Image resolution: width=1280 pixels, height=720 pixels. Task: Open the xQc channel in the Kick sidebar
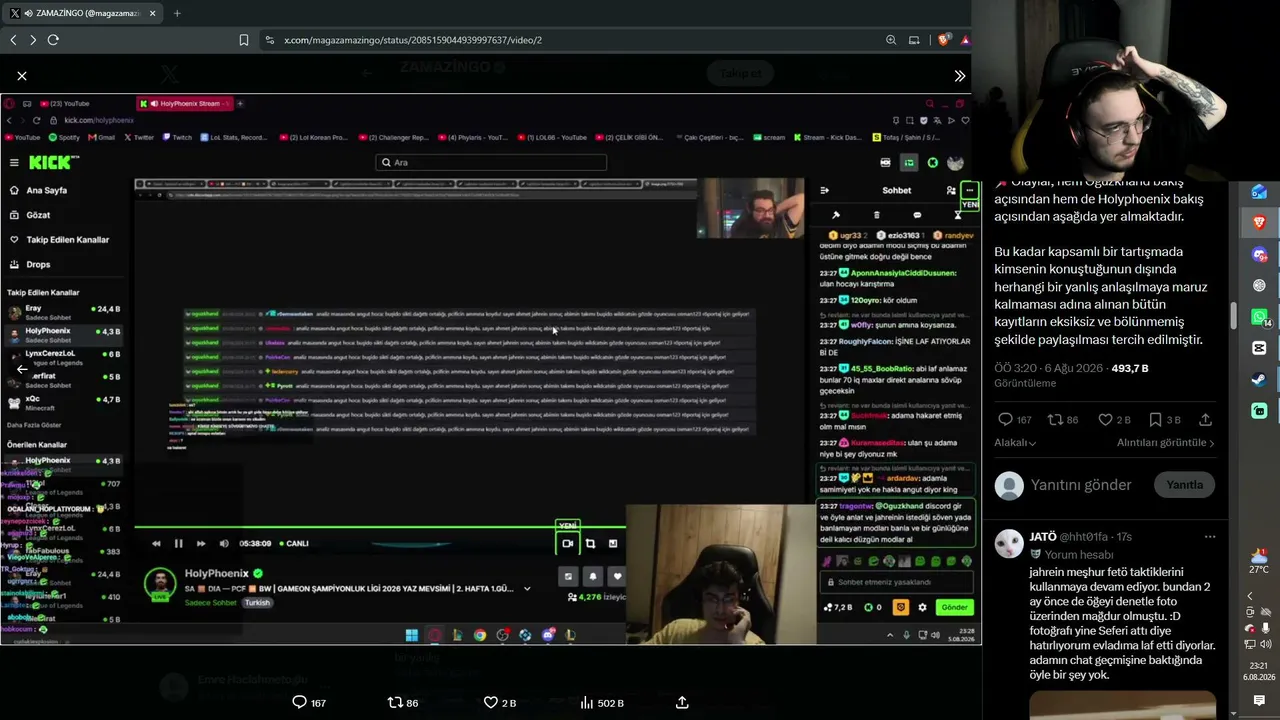coord(65,403)
